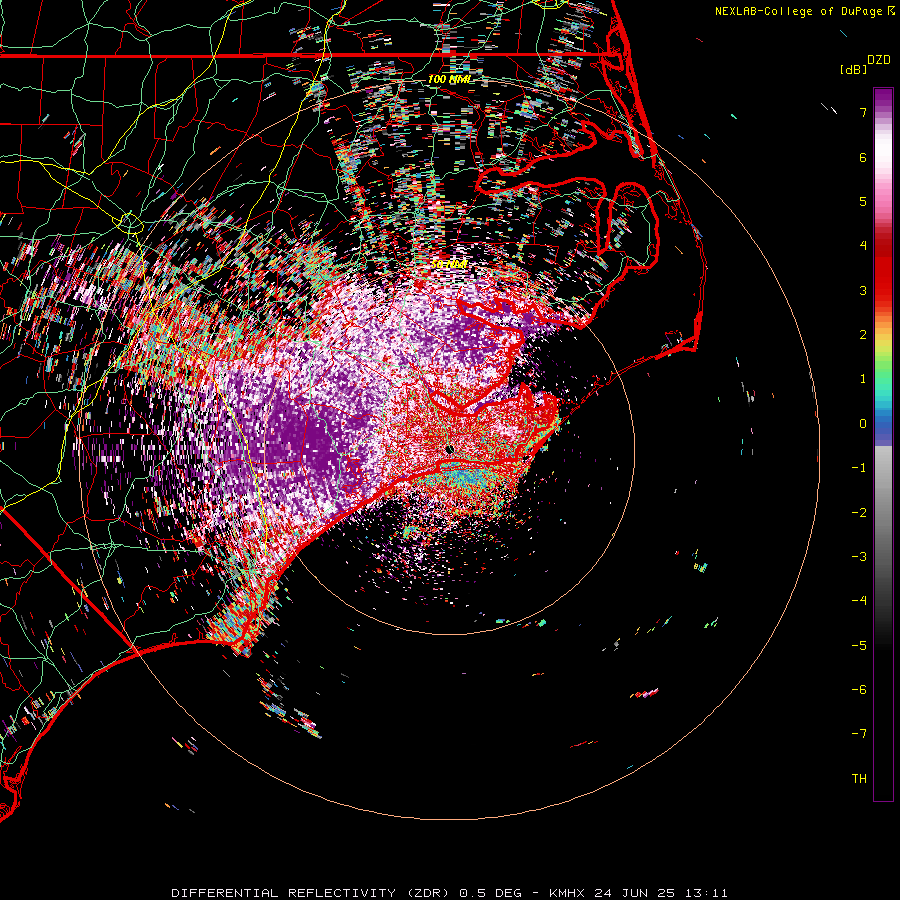Click the -2 value on the color scale

tap(859, 513)
